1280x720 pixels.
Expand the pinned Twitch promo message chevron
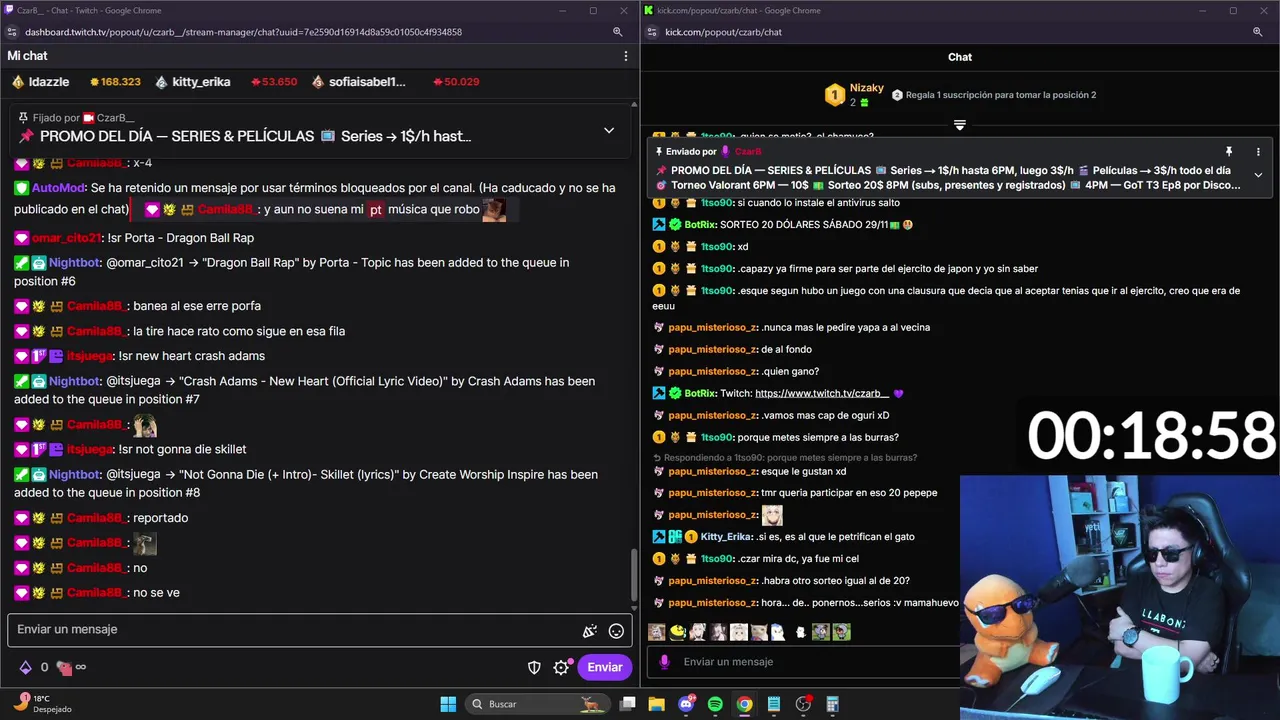pos(608,130)
